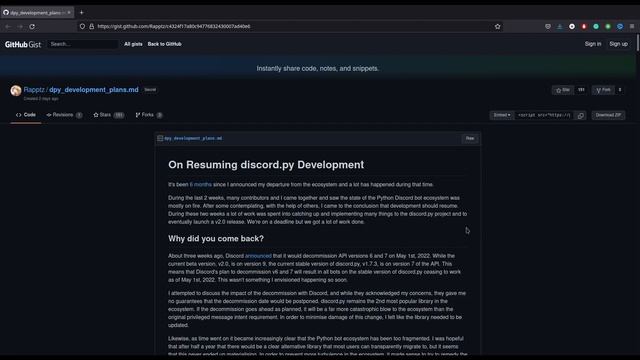The image size is (640, 360).
Task: View the Raw file
Action: pos(470,138)
